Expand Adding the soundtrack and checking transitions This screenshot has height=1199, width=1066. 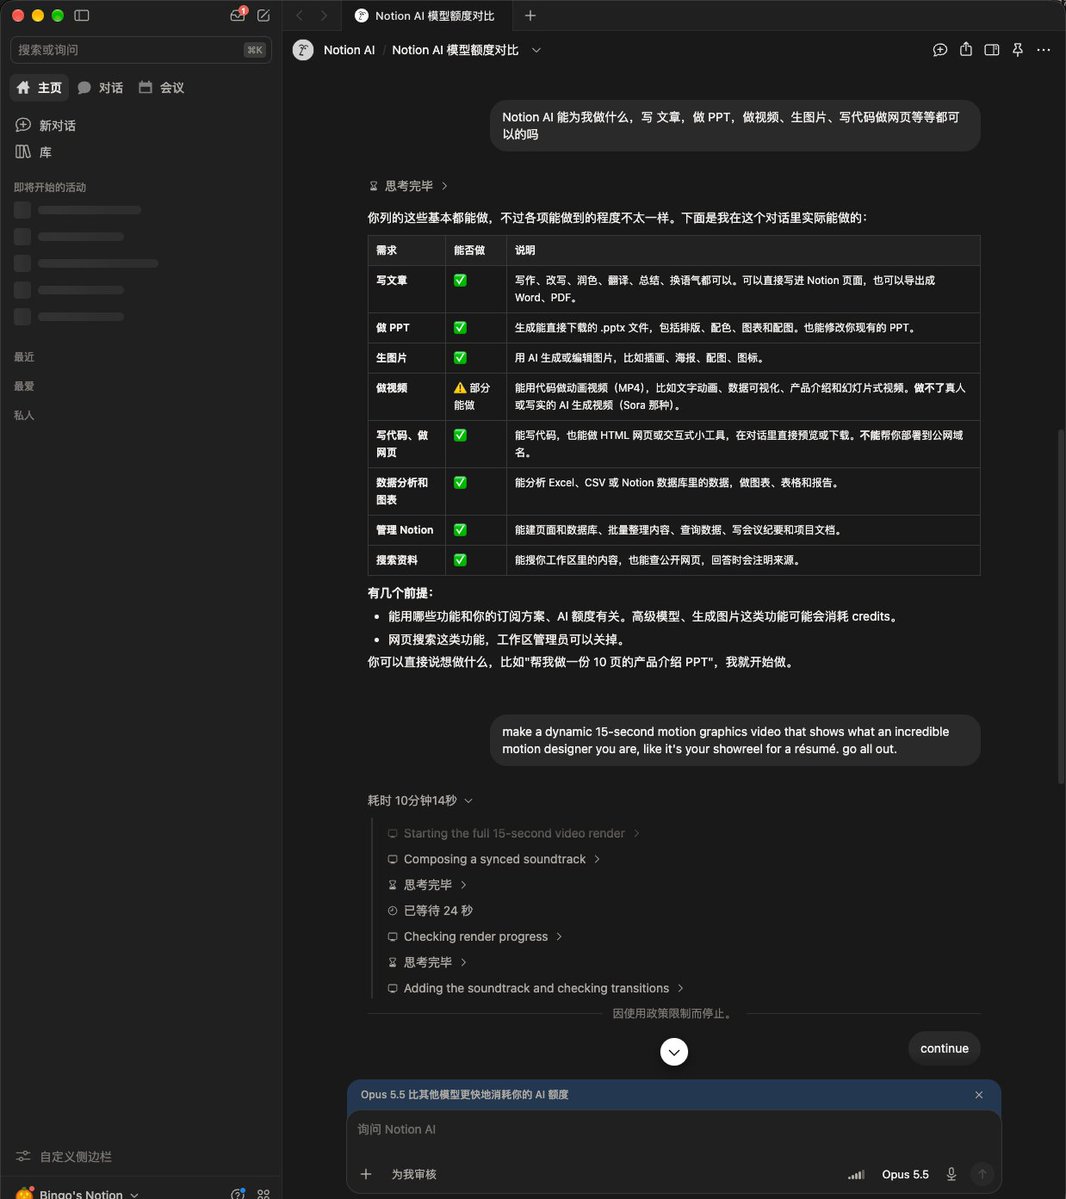(536, 988)
